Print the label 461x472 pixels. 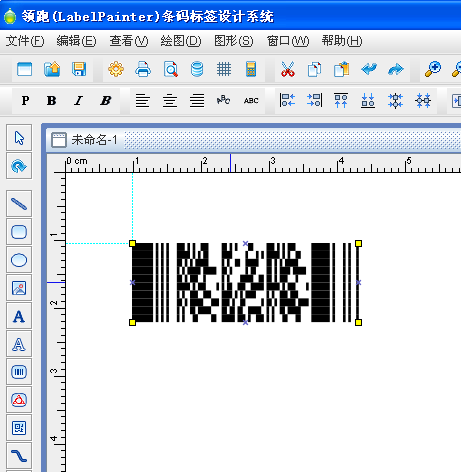(x=143, y=69)
